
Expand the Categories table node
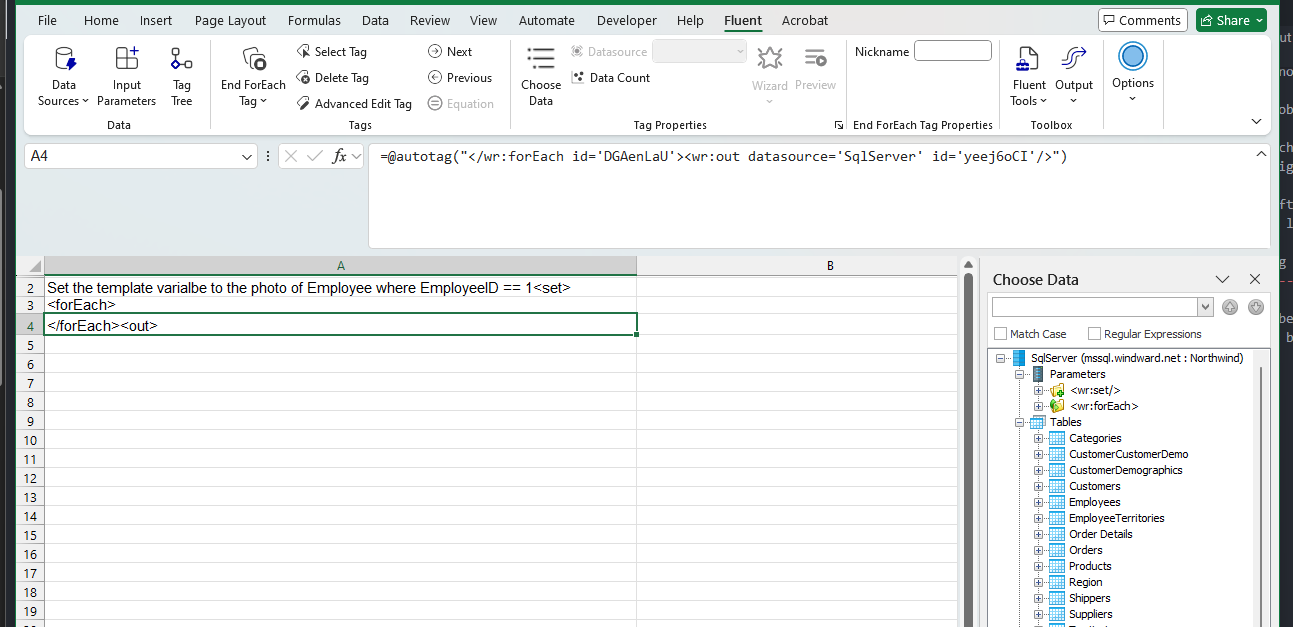pyautogui.click(x=1039, y=438)
